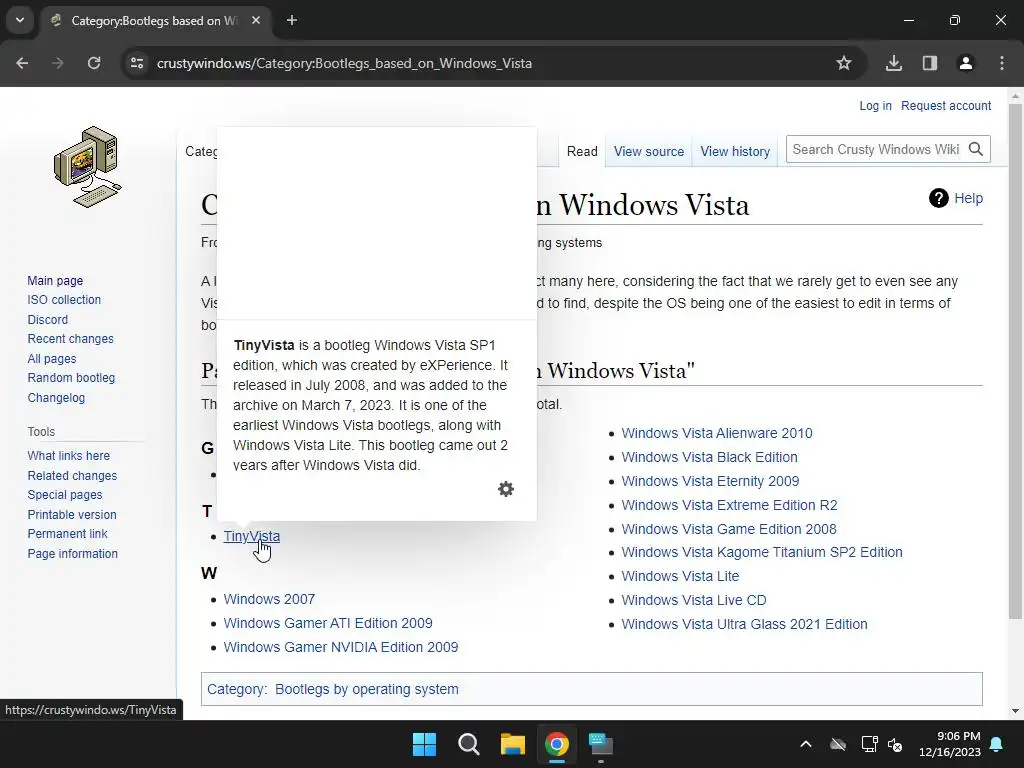The width and height of the screenshot is (1024, 768).
Task: Open Chrome downloads icon
Action: point(894,63)
